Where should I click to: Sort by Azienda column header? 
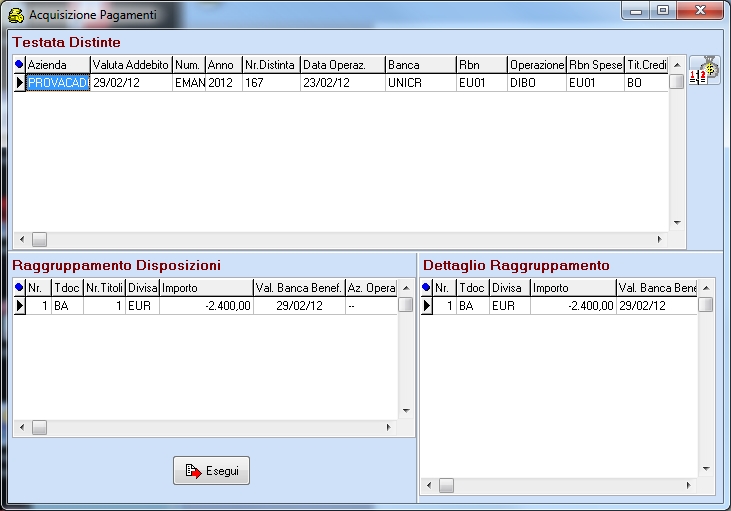coord(58,64)
